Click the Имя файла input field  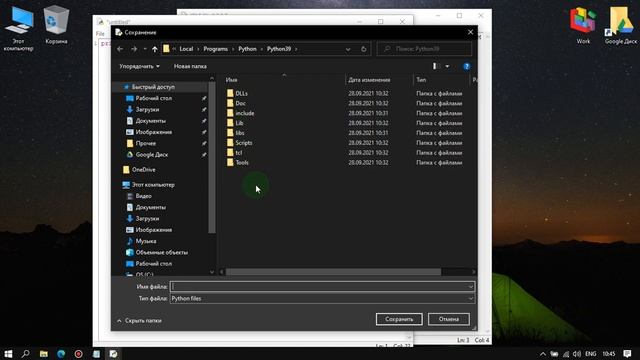point(320,287)
